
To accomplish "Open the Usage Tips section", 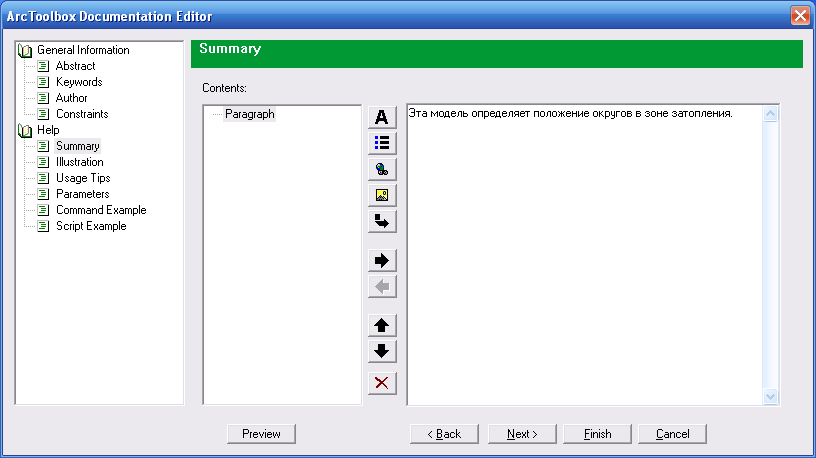I will 83,178.
